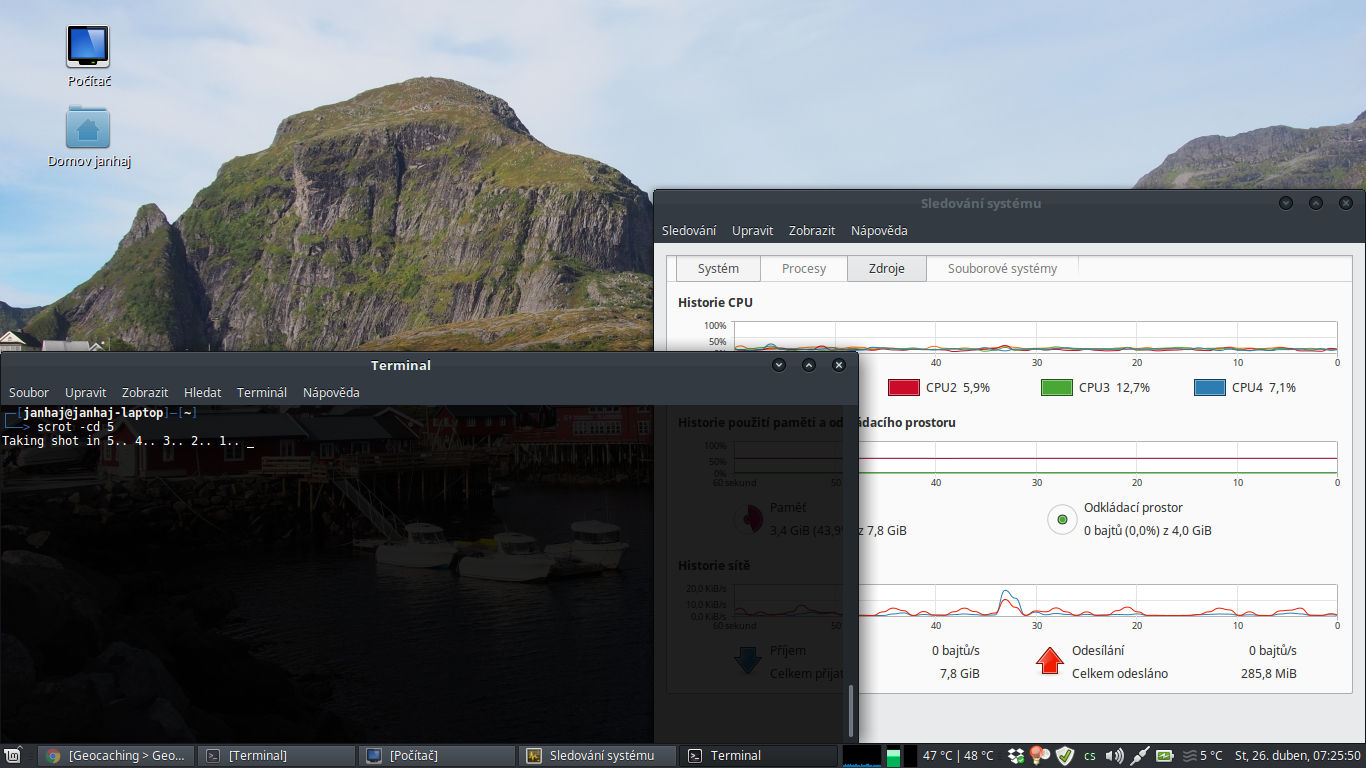Open the volume speaker tray icon
The height and width of the screenshot is (768, 1366).
[1115, 755]
